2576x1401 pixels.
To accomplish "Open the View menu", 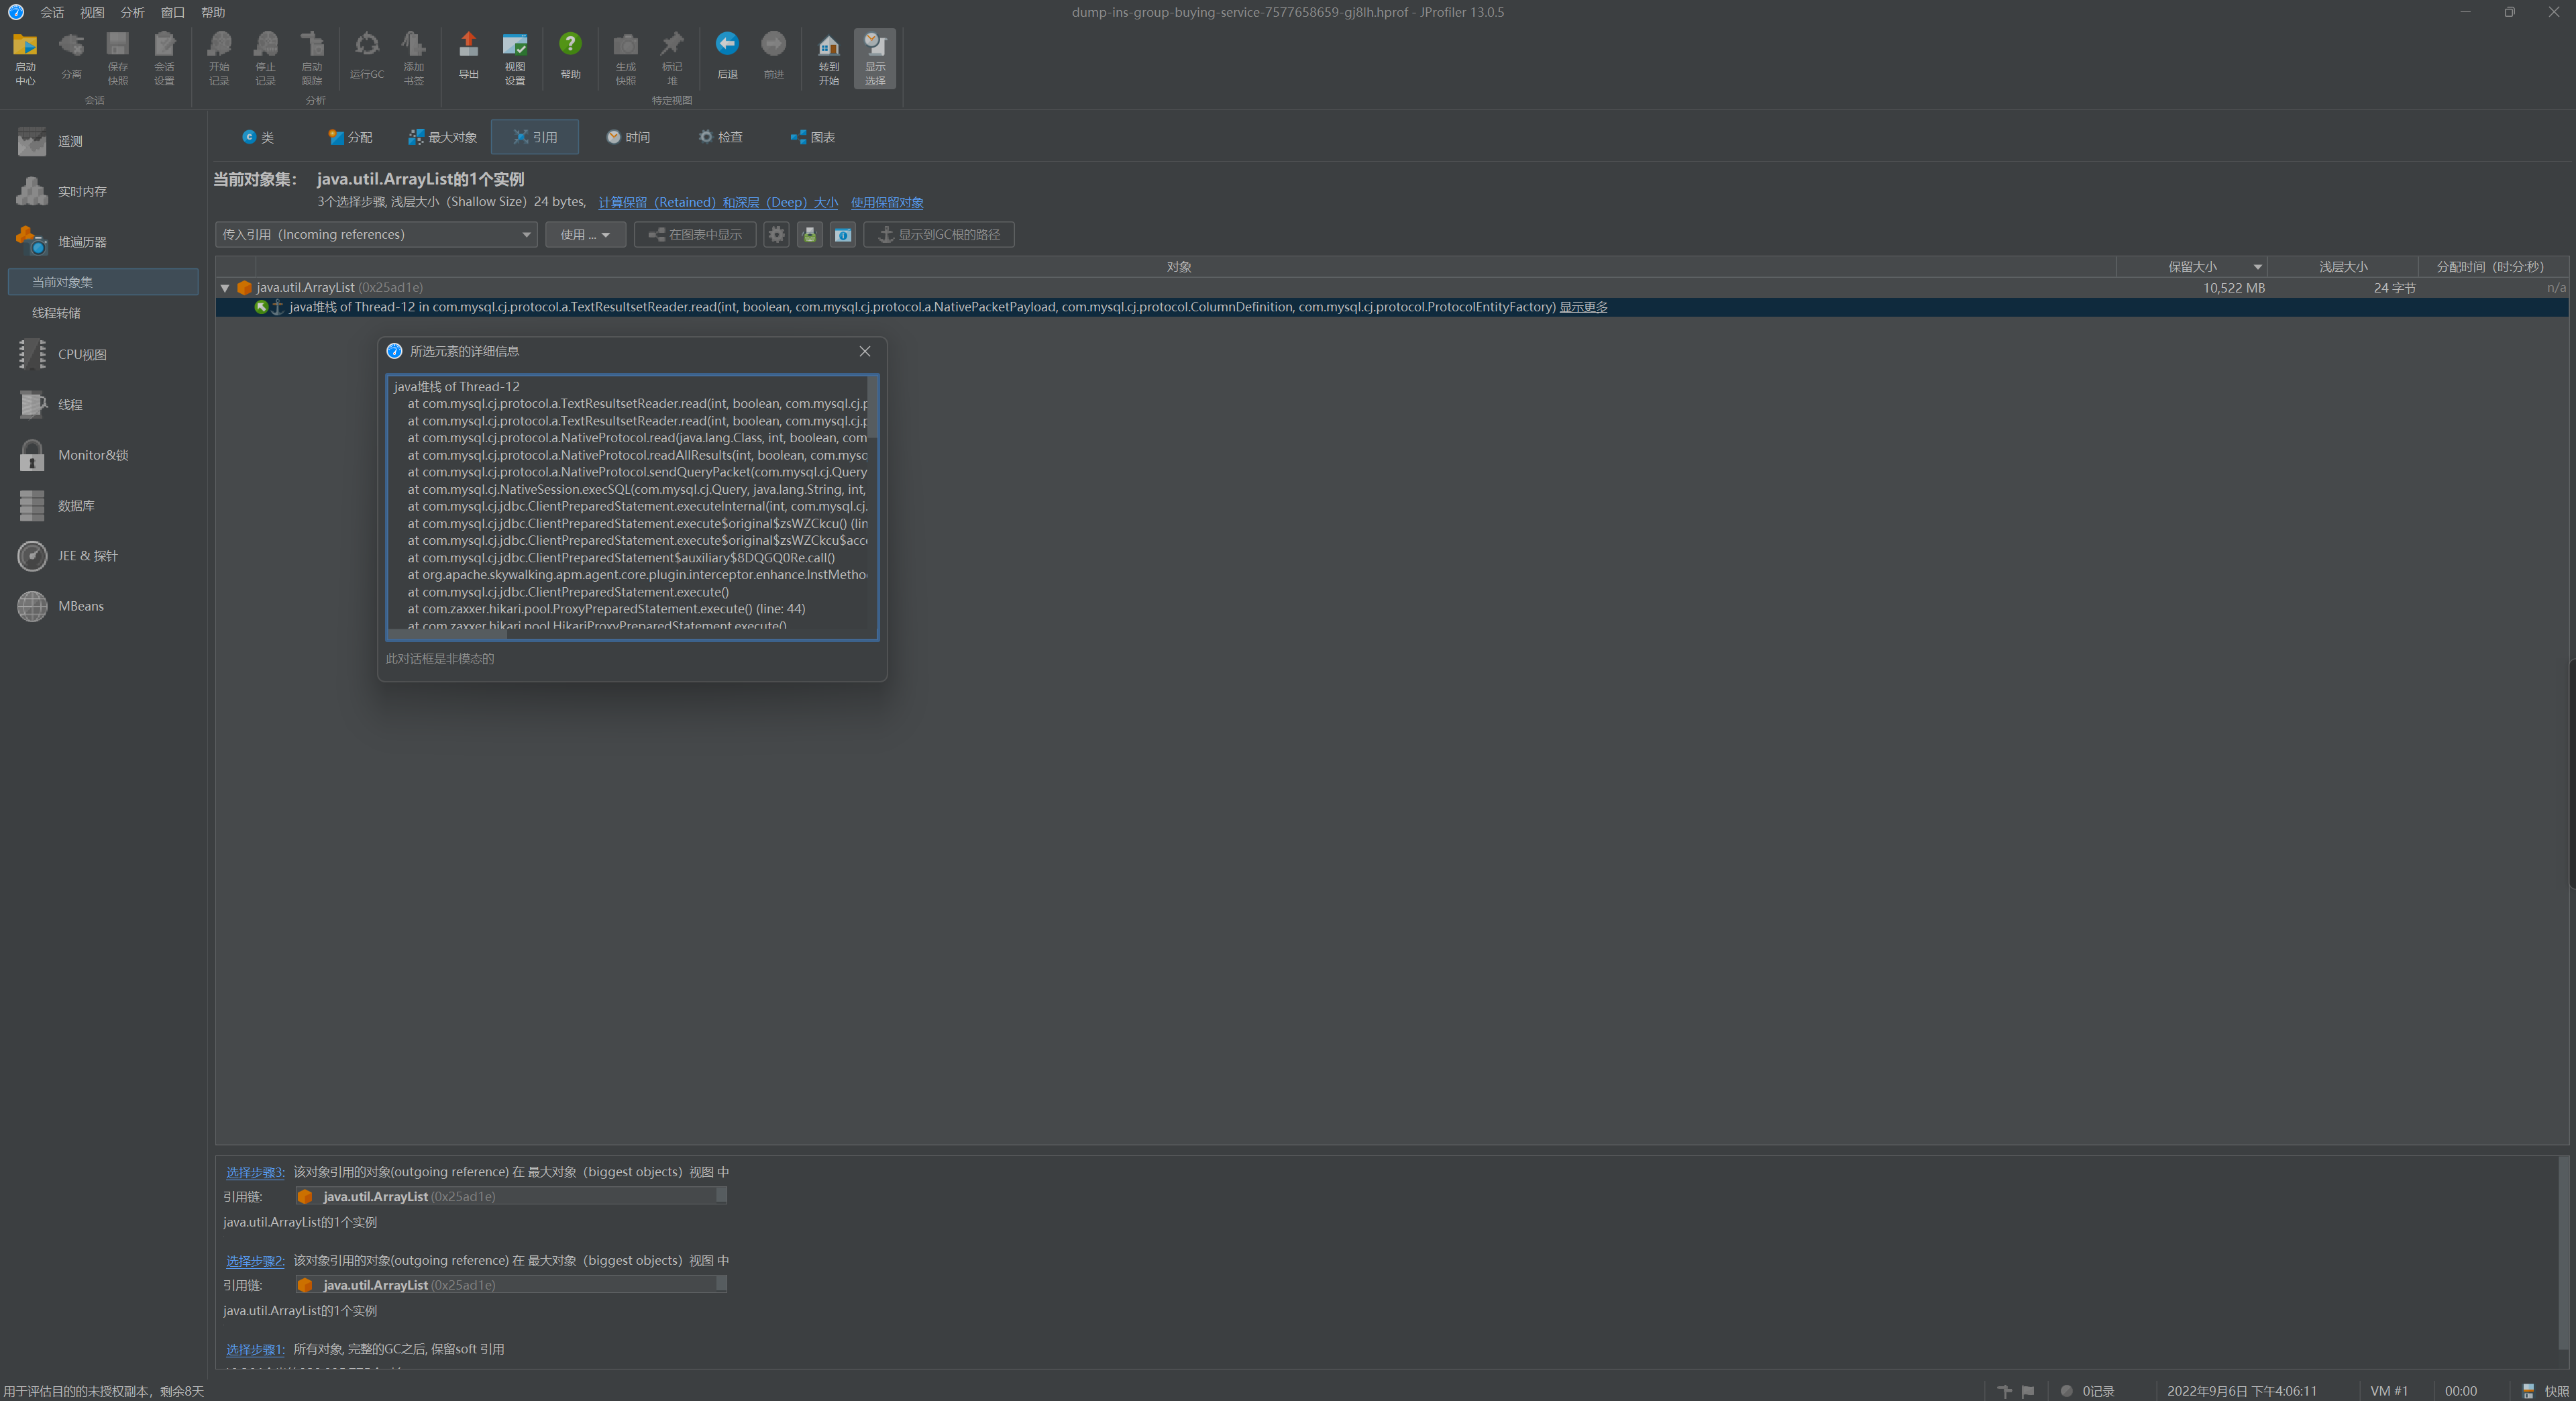I will click(92, 12).
